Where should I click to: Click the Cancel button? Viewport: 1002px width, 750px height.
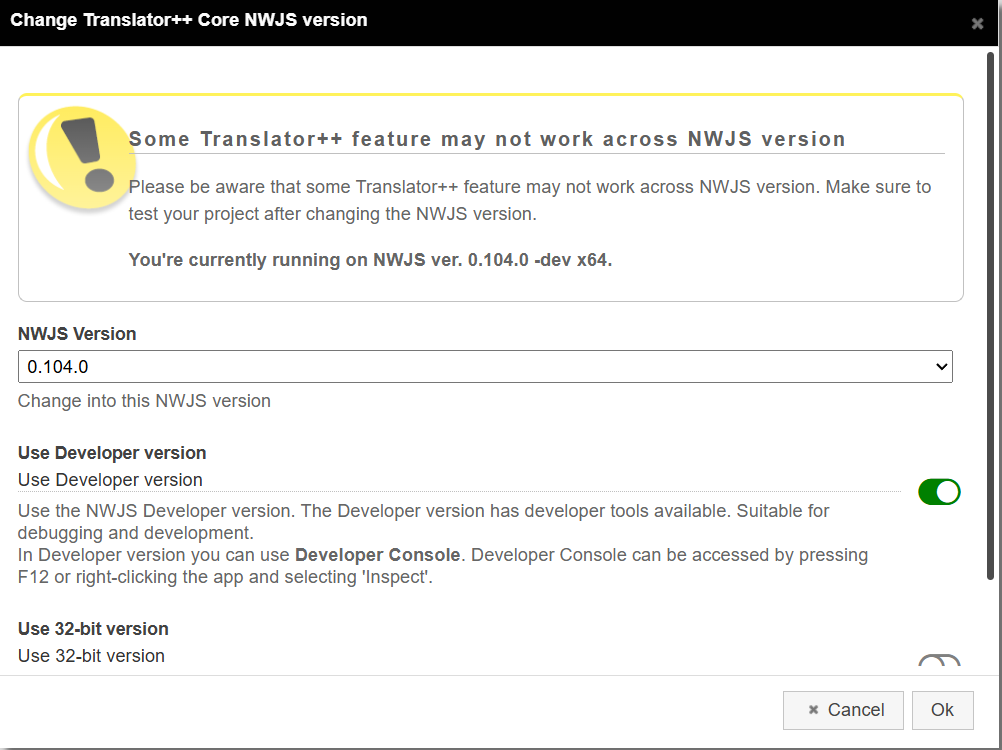pyautogui.click(x=843, y=710)
